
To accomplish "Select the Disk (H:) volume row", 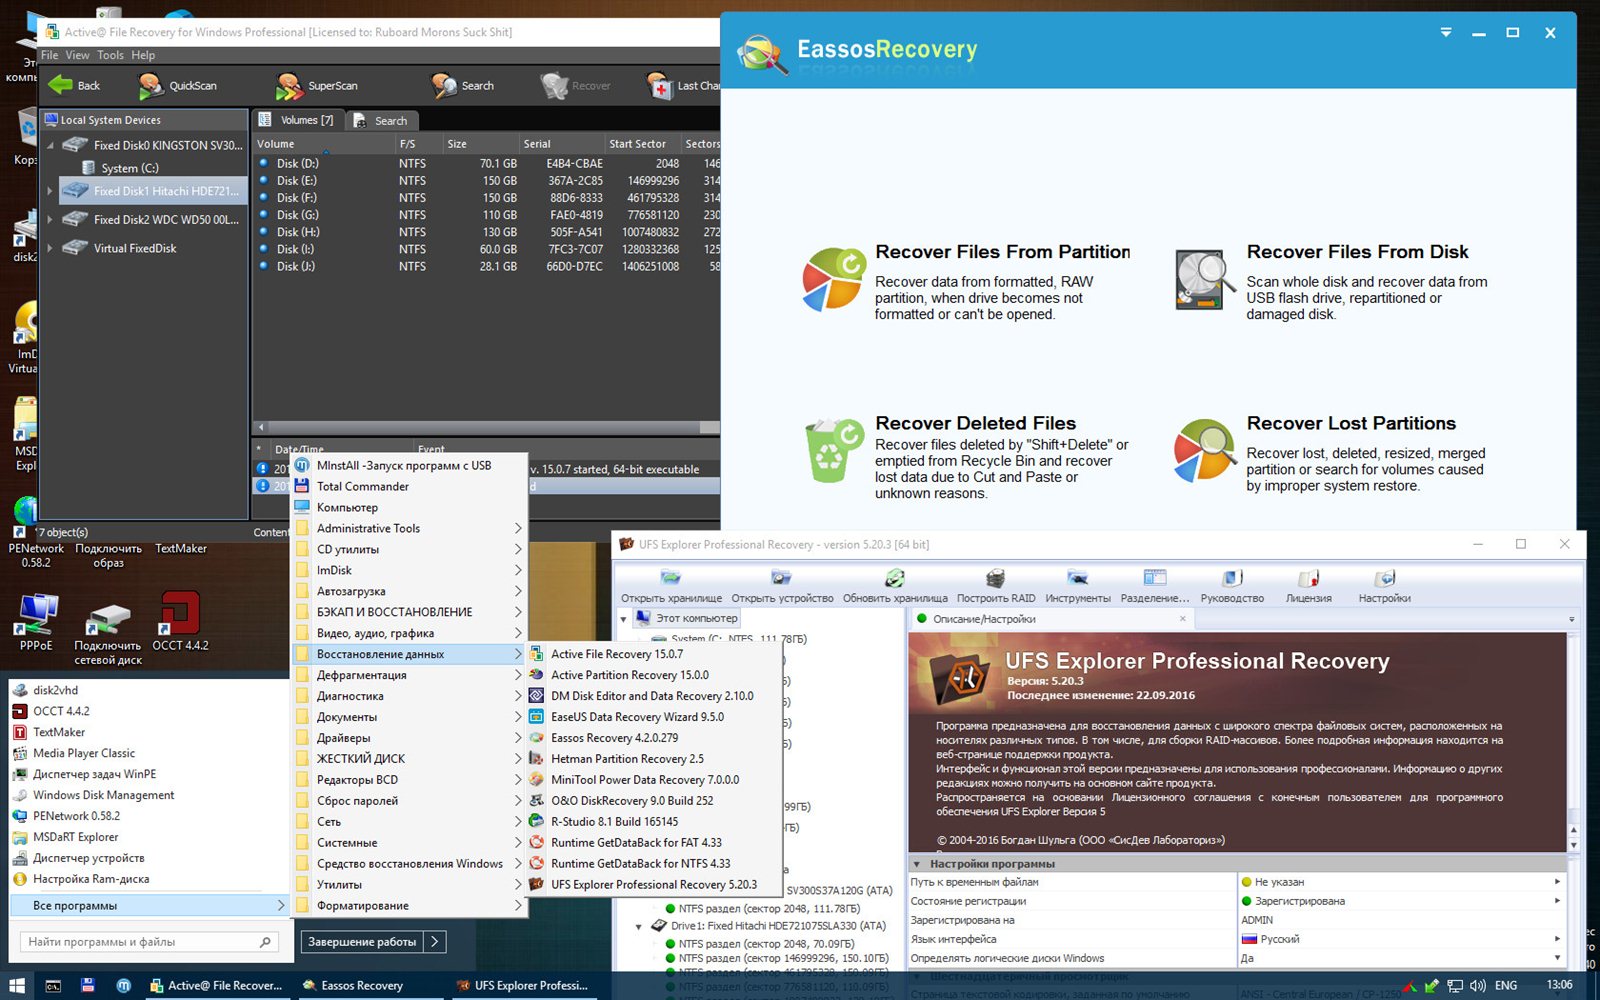I will (487, 232).
